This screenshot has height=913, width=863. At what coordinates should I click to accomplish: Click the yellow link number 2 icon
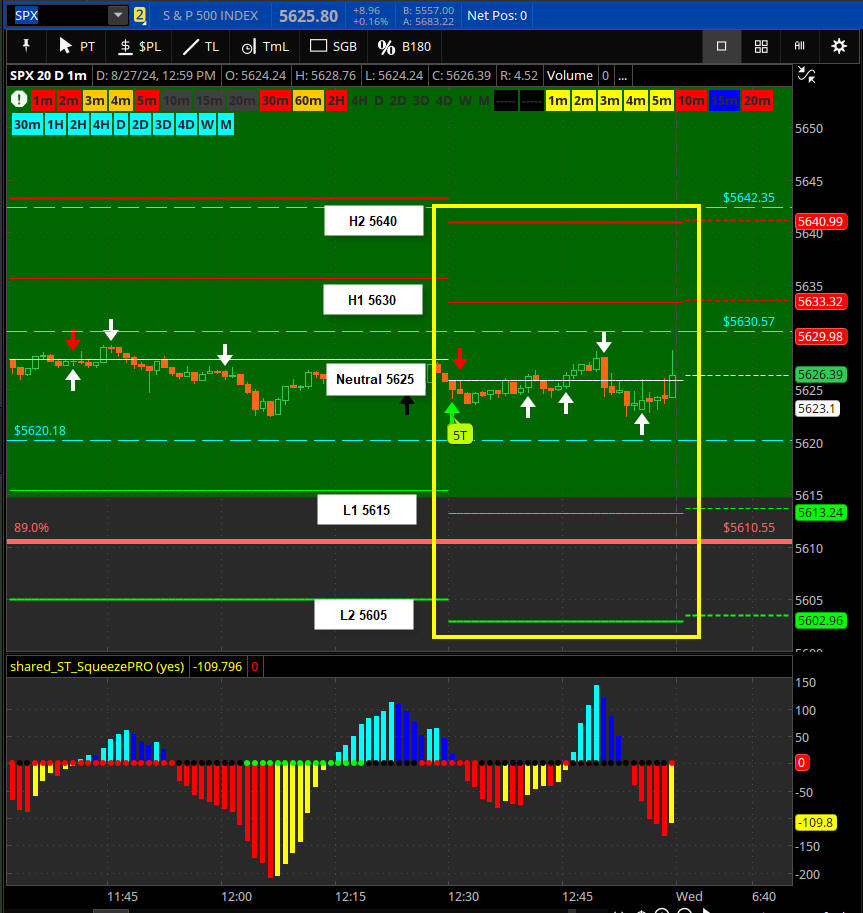point(140,16)
